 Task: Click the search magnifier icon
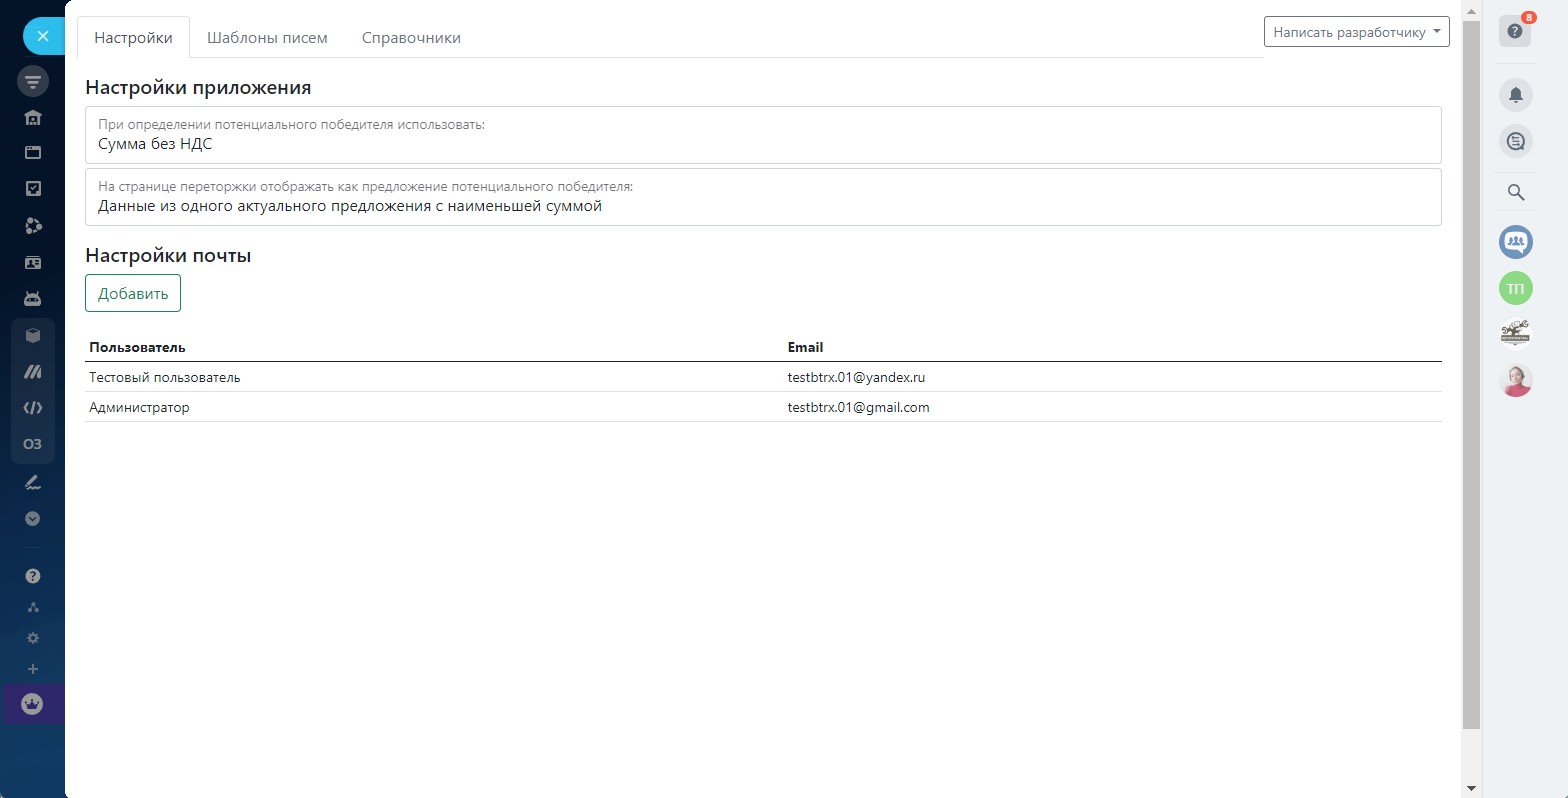pos(1515,192)
